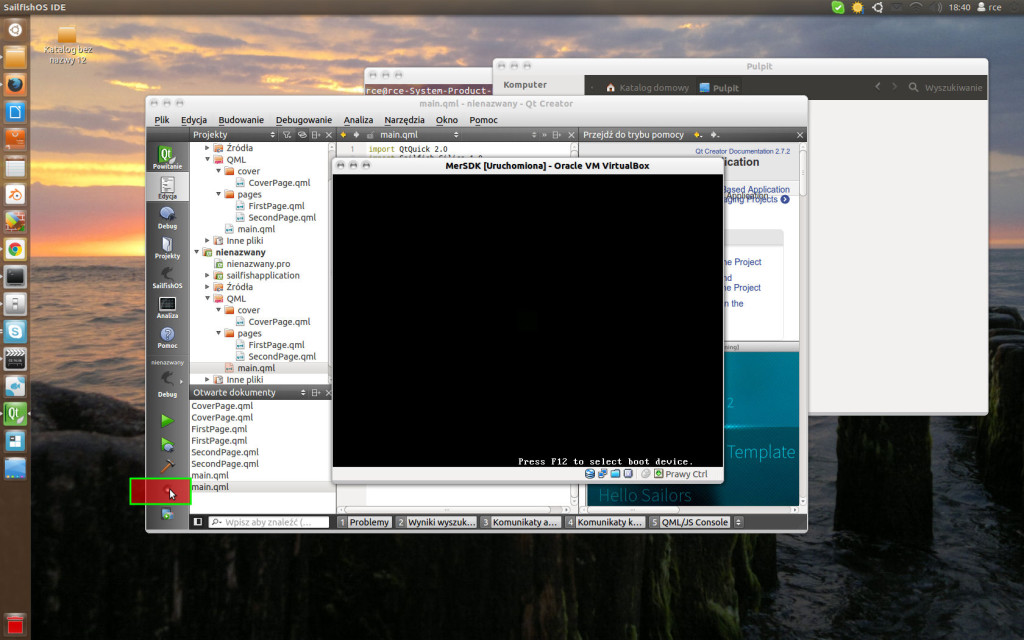Click the Pomoc mode icon in sidebar
Viewport: 1024px width, 640px height.
tap(167, 337)
